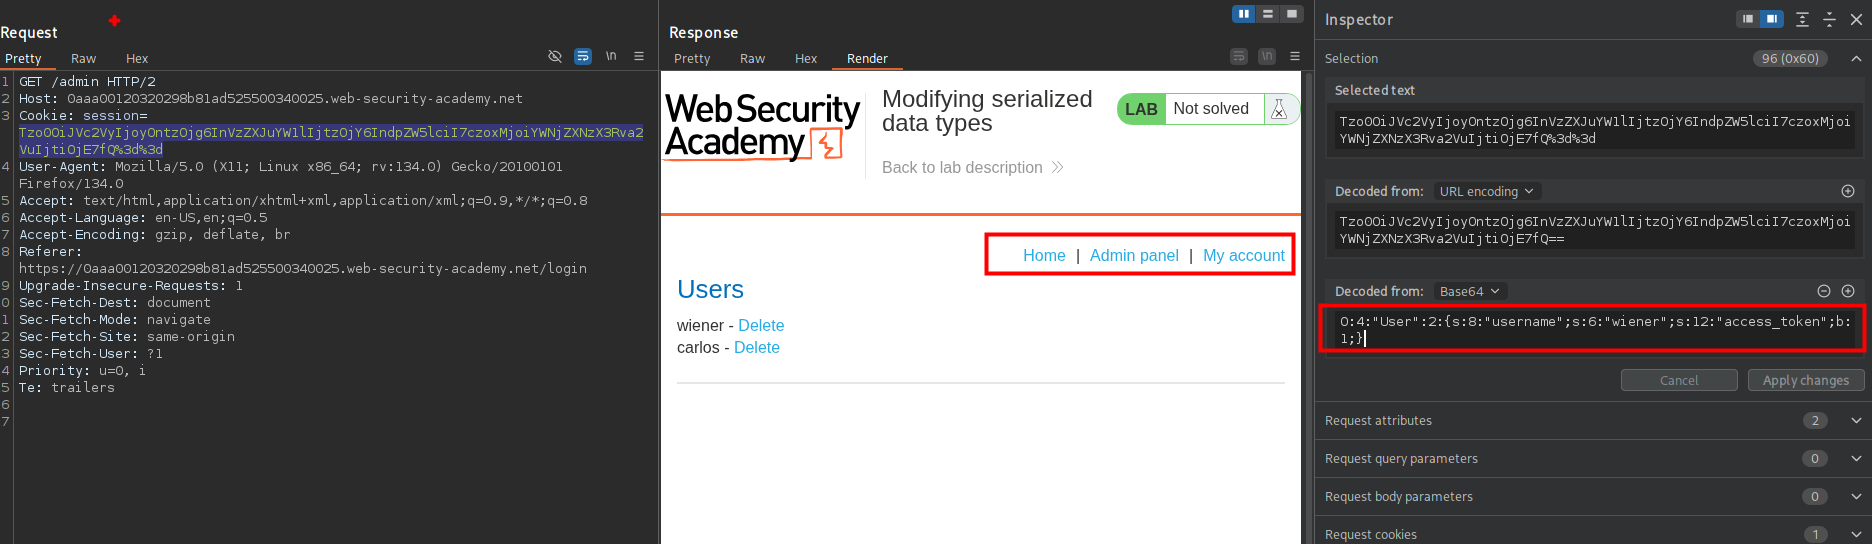Collapse all Inspector sections icon
This screenshot has height=544, width=1872.
pos(1829,19)
